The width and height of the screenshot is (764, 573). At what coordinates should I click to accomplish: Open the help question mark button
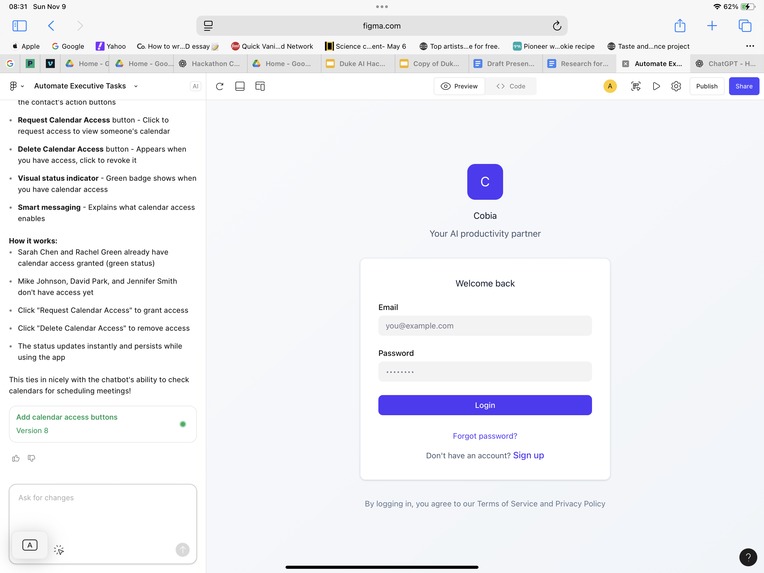748,556
